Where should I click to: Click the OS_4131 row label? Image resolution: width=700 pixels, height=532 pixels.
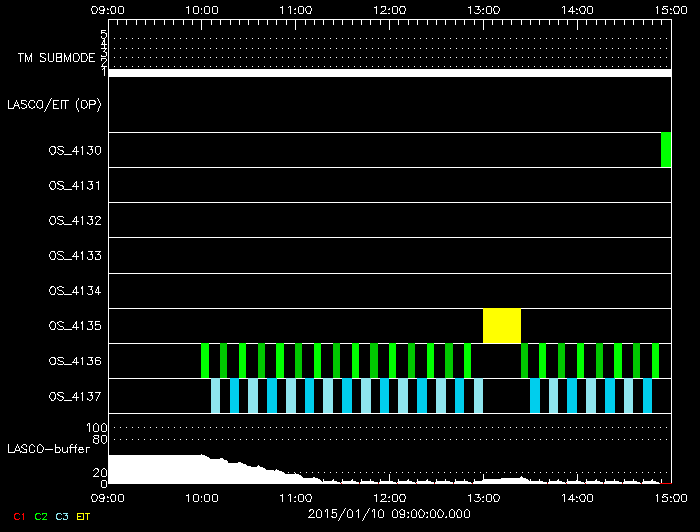tap(75, 185)
